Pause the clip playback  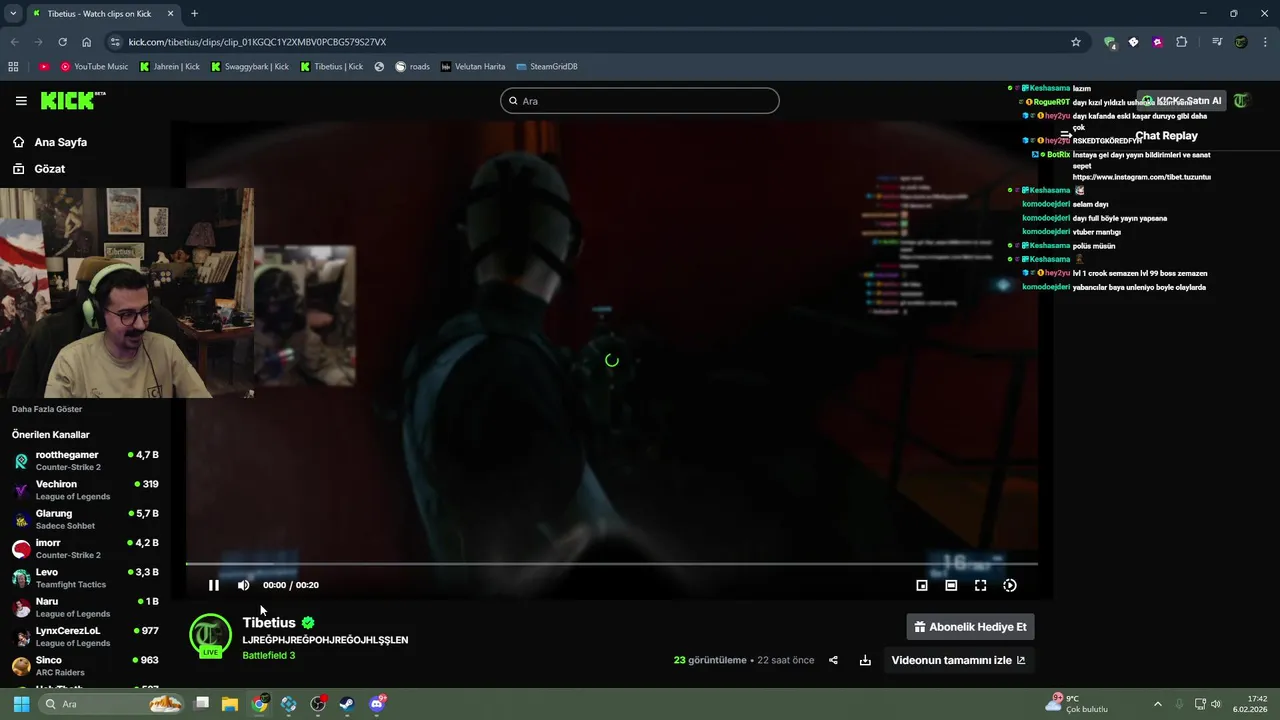[x=213, y=585]
